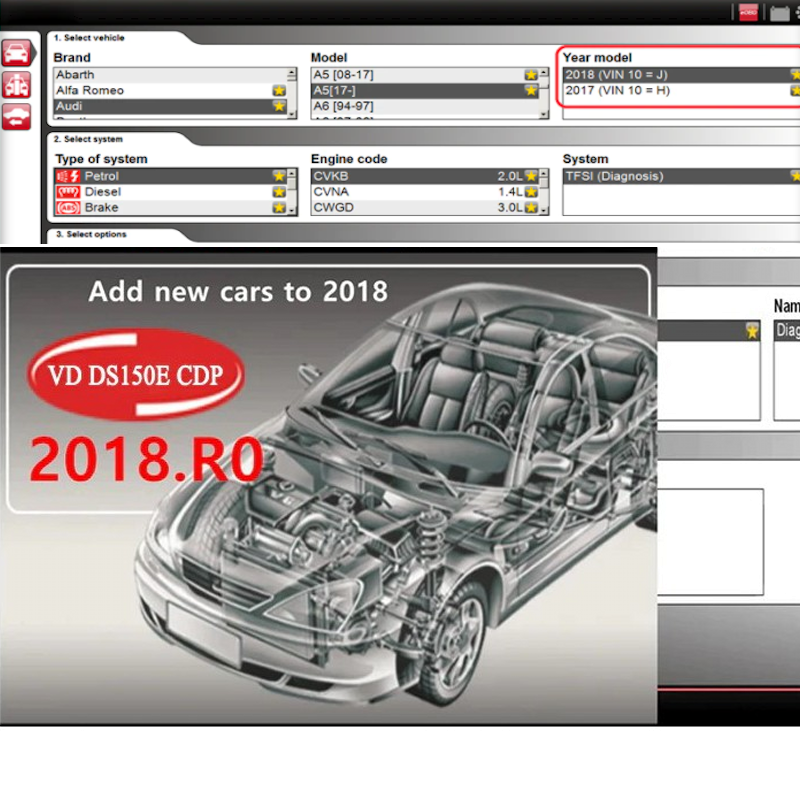
Task: Click the Brand list scroll up arrow
Action: (x=292, y=74)
